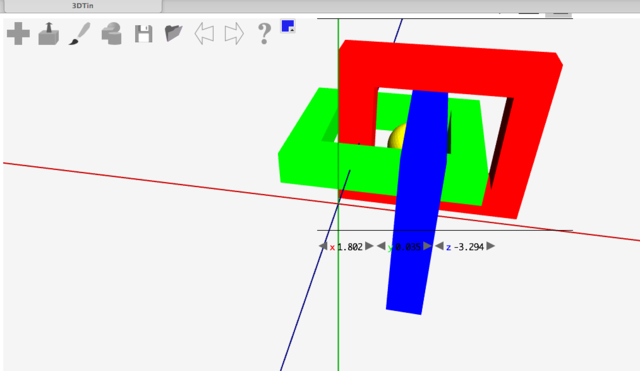Click the z value -3.294 field
This screenshot has width=640, height=371.
coord(469,247)
